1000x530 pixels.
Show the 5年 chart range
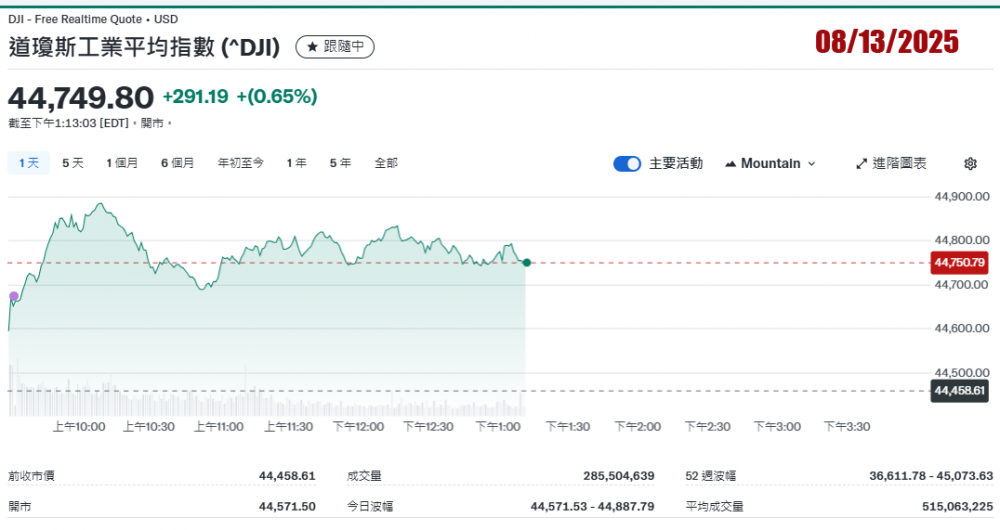(x=340, y=163)
